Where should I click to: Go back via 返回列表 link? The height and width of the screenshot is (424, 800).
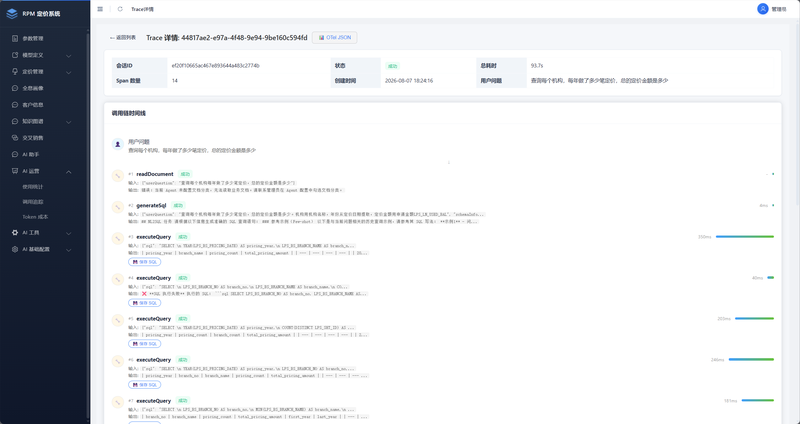click(x=123, y=38)
